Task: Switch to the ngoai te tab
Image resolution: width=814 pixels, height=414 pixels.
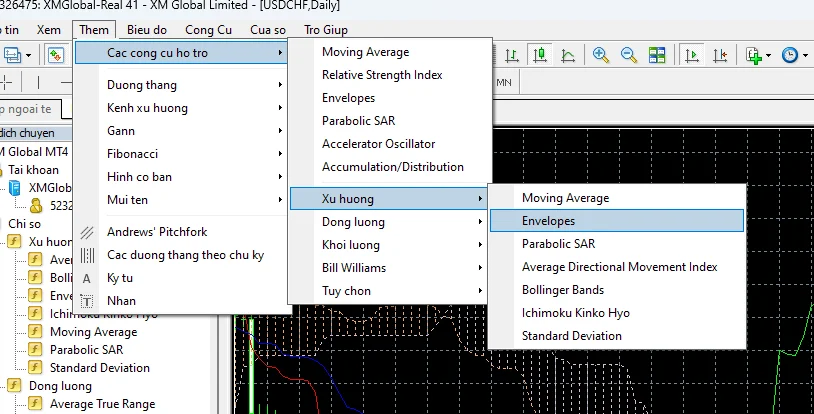Action: click(29, 109)
